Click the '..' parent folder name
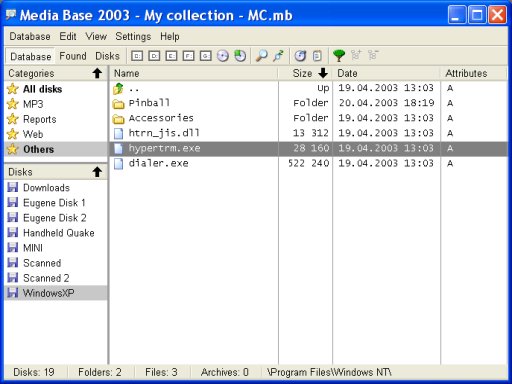512x384 pixels. pyautogui.click(x=134, y=89)
